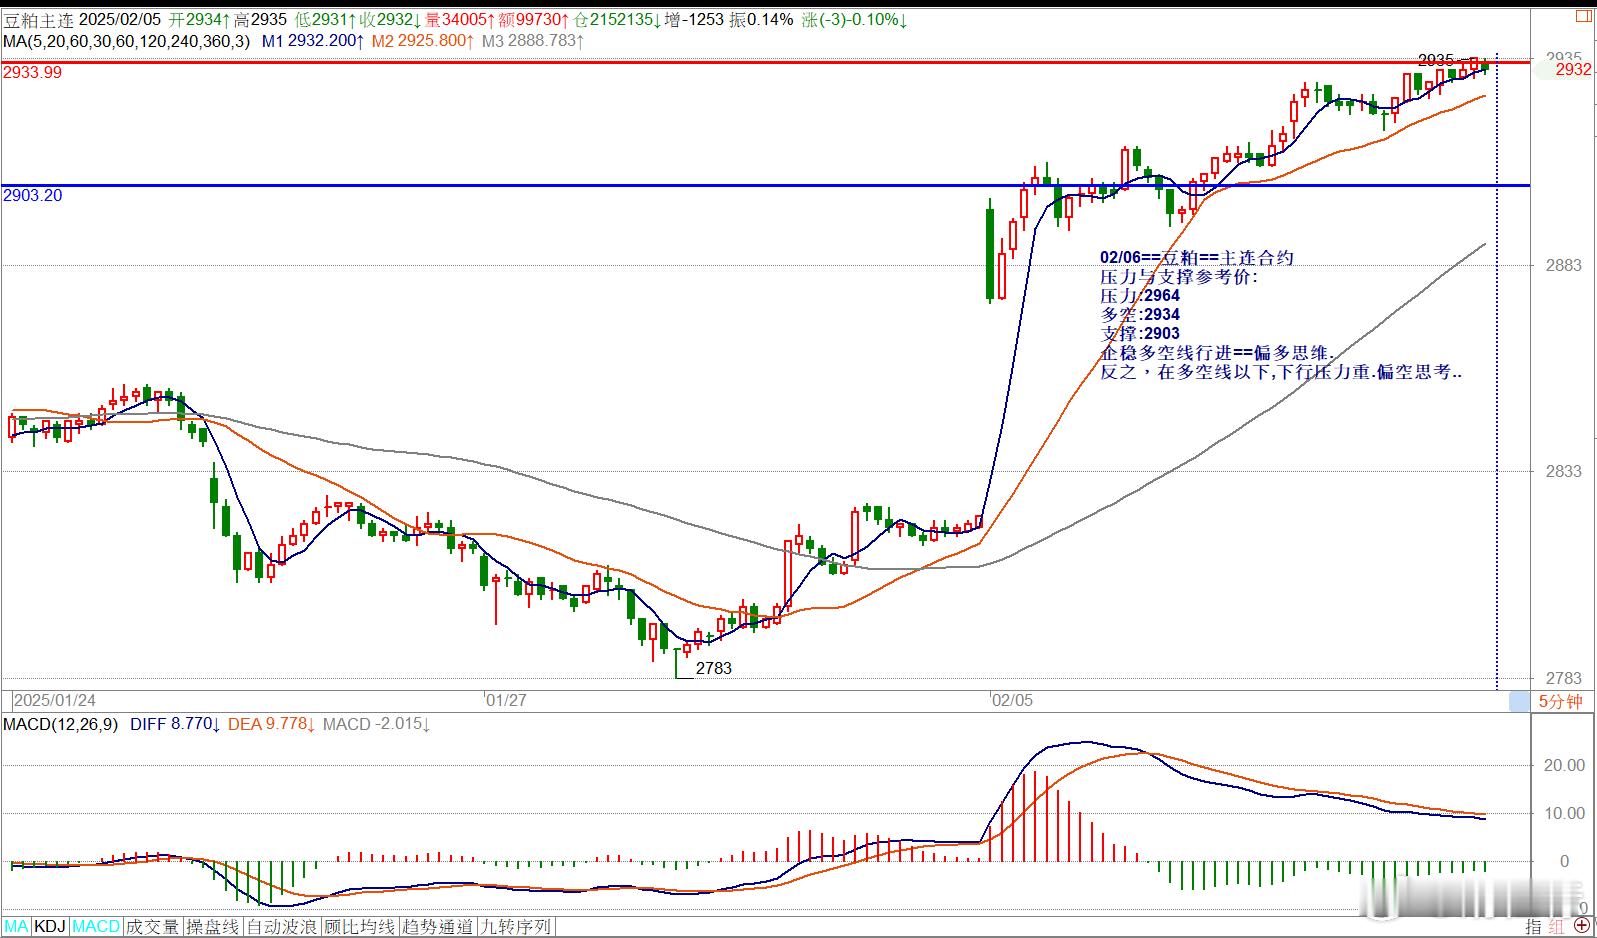Screen dimensions: 1597x938
Task: Click the 2783 low-point label under the candles
Action: coord(714,668)
